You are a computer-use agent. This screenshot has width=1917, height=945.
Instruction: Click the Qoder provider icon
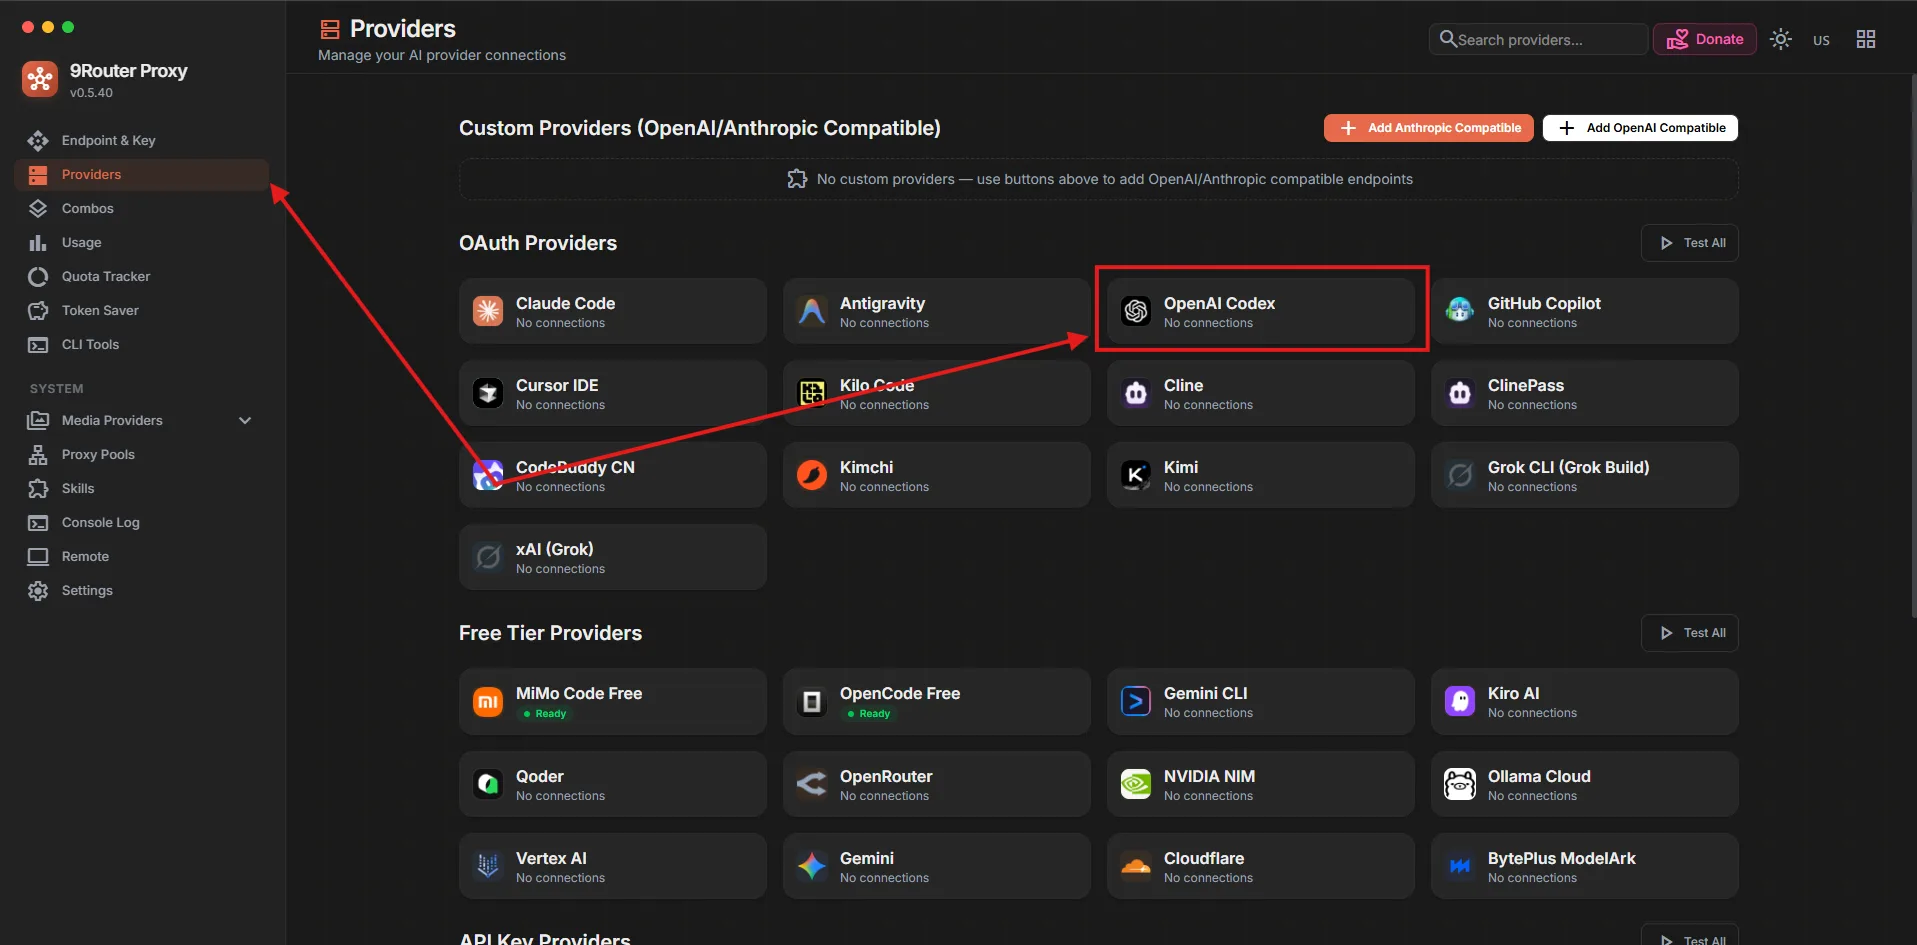tap(488, 784)
